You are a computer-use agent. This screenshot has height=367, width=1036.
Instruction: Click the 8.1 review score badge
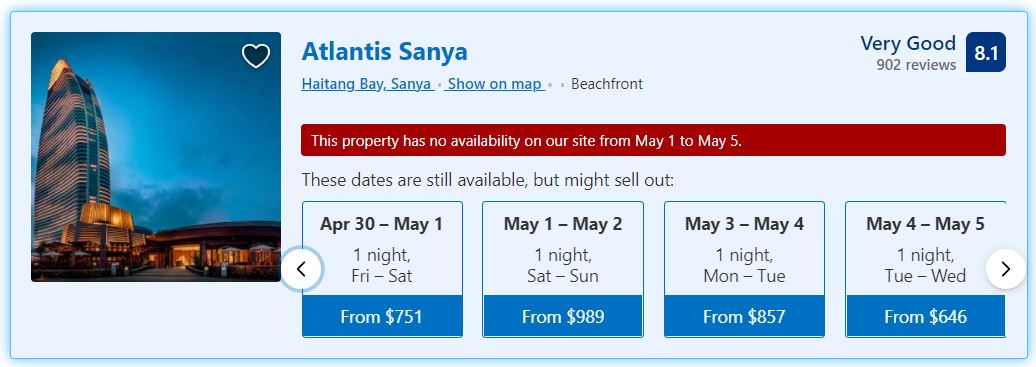click(x=986, y=52)
